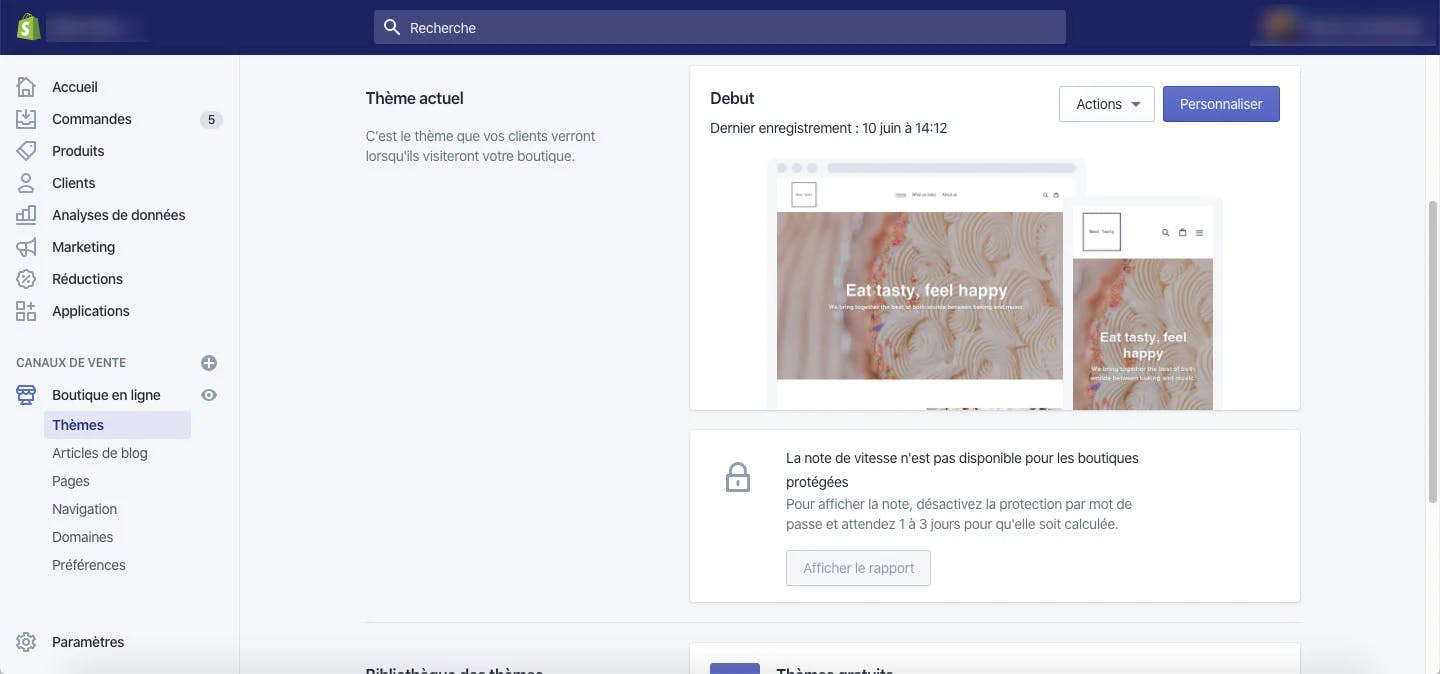
Task: Open Analyses de données
Action: click(119, 215)
